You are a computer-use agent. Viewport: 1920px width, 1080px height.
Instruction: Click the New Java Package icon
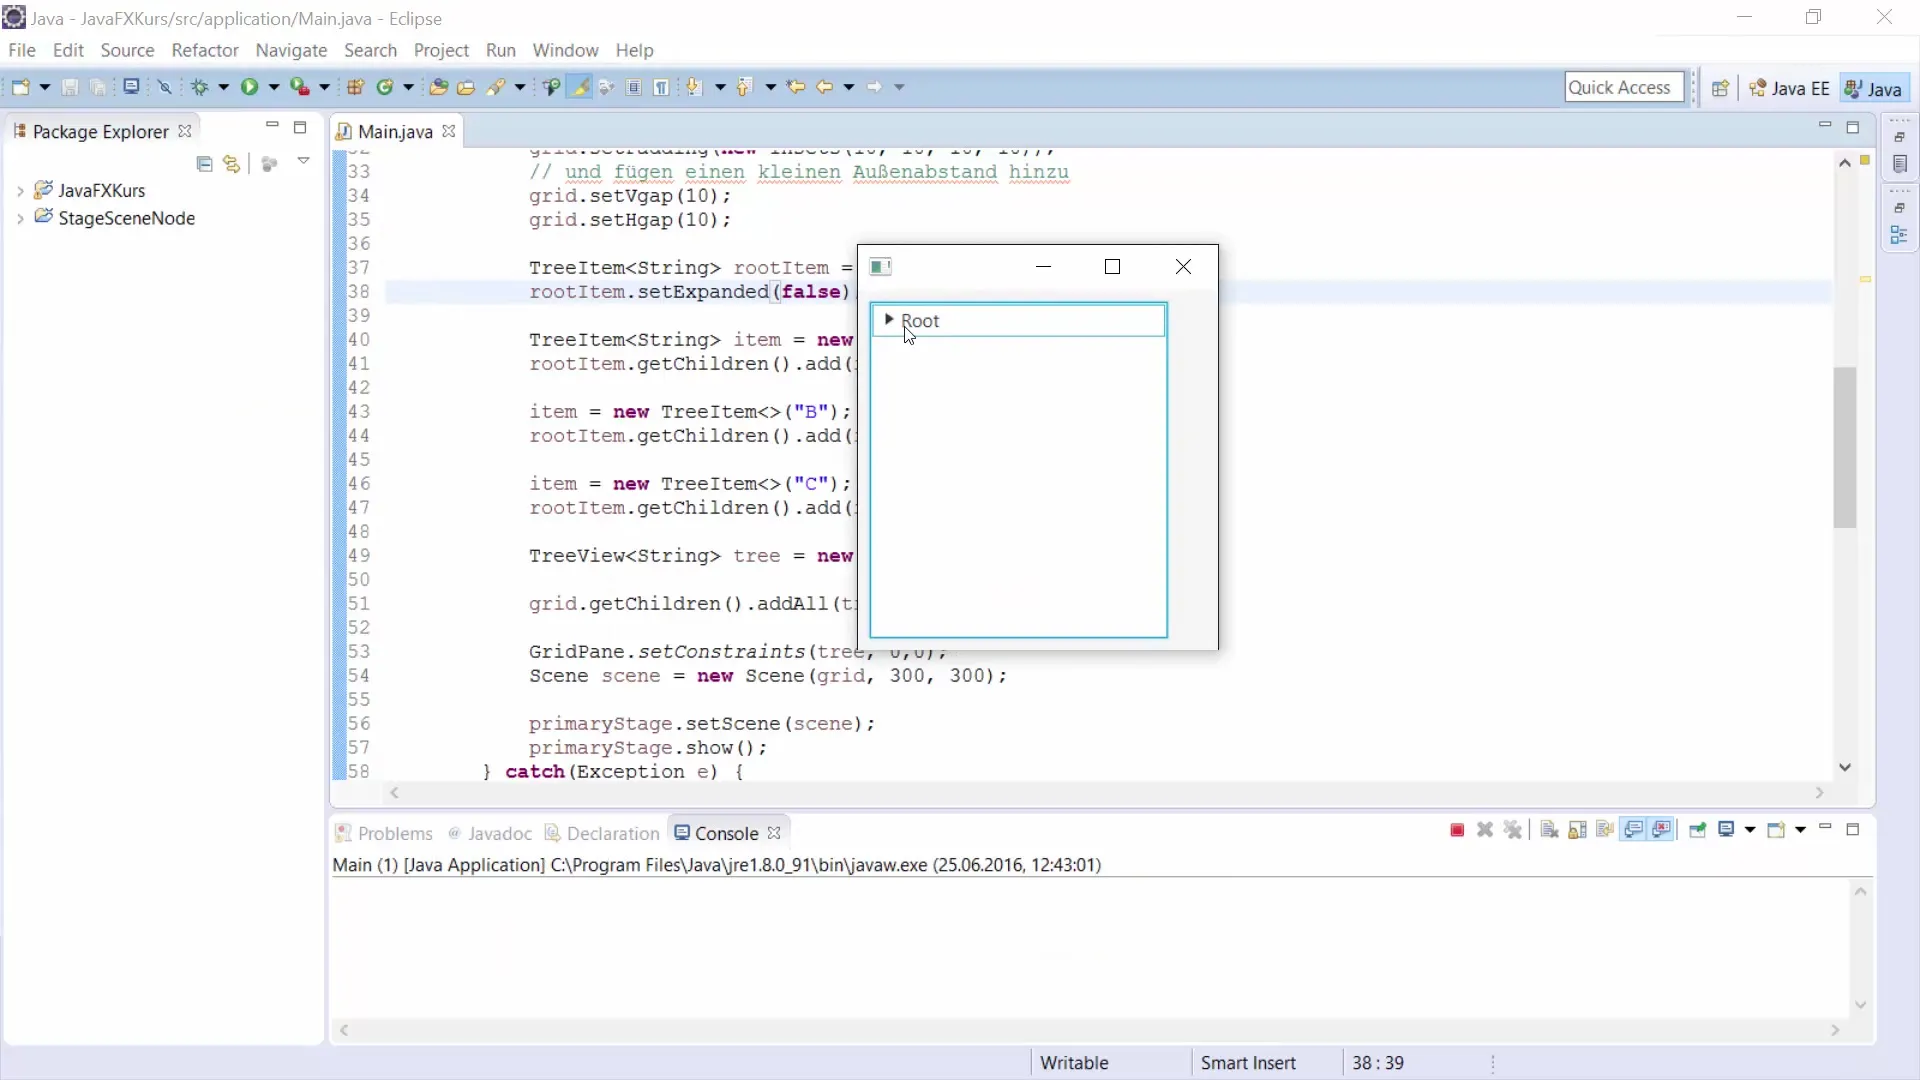tap(355, 87)
